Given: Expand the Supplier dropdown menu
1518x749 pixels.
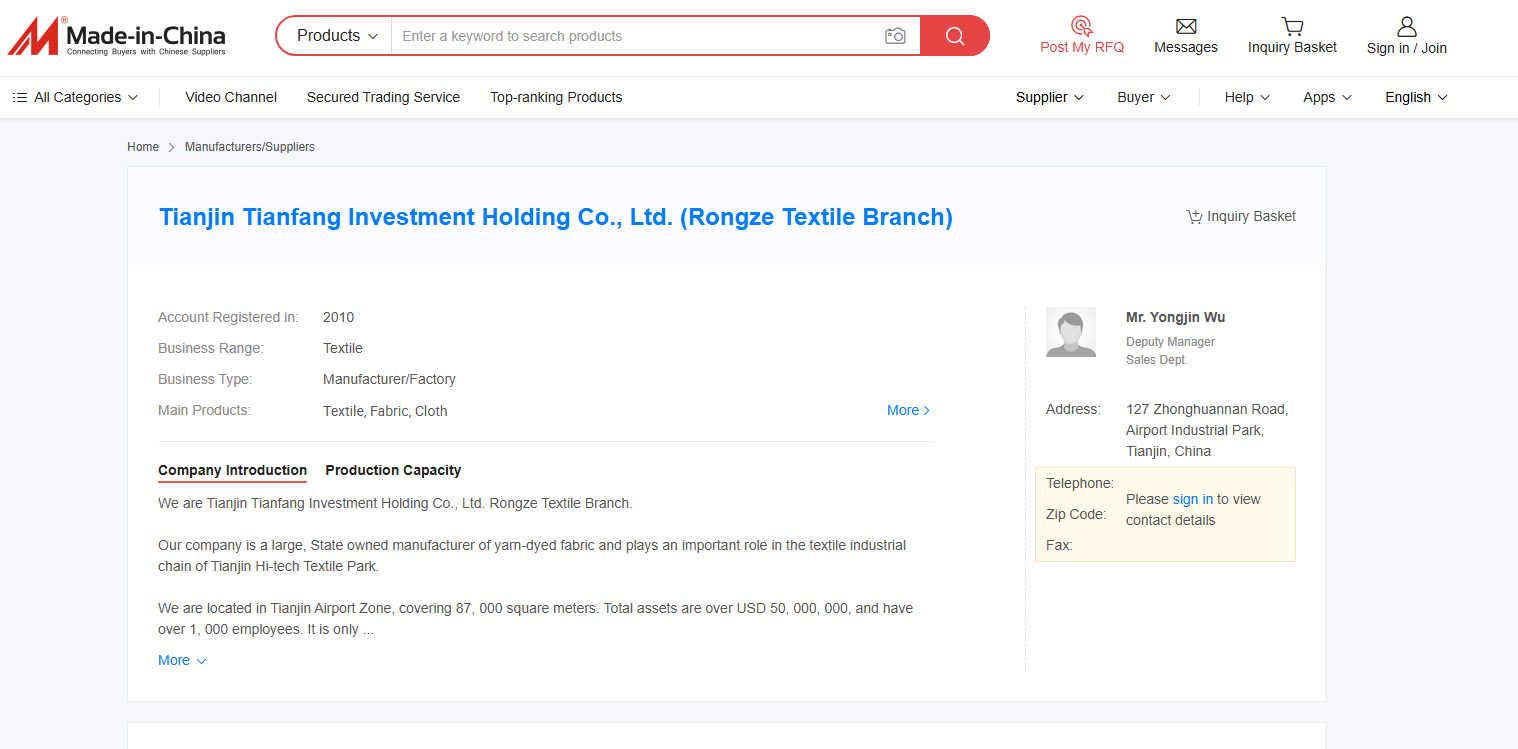Looking at the screenshot, I should (1049, 97).
